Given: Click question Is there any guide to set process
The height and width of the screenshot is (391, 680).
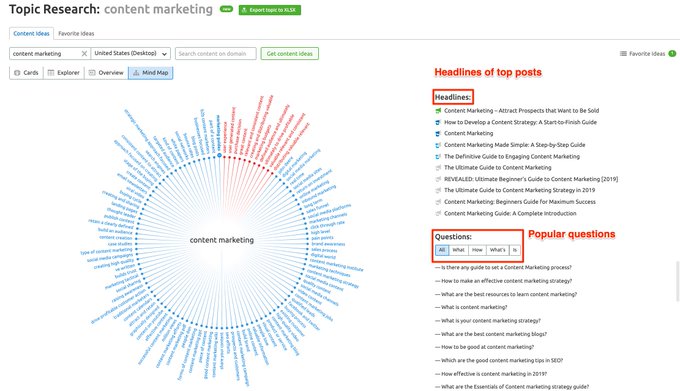Looking at the screenshot, I should click(x=503, y=267).
